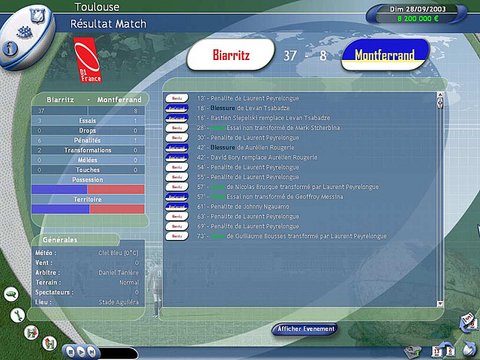Click the Drops stats row
The image size is (480, 360).
(88, 130)
